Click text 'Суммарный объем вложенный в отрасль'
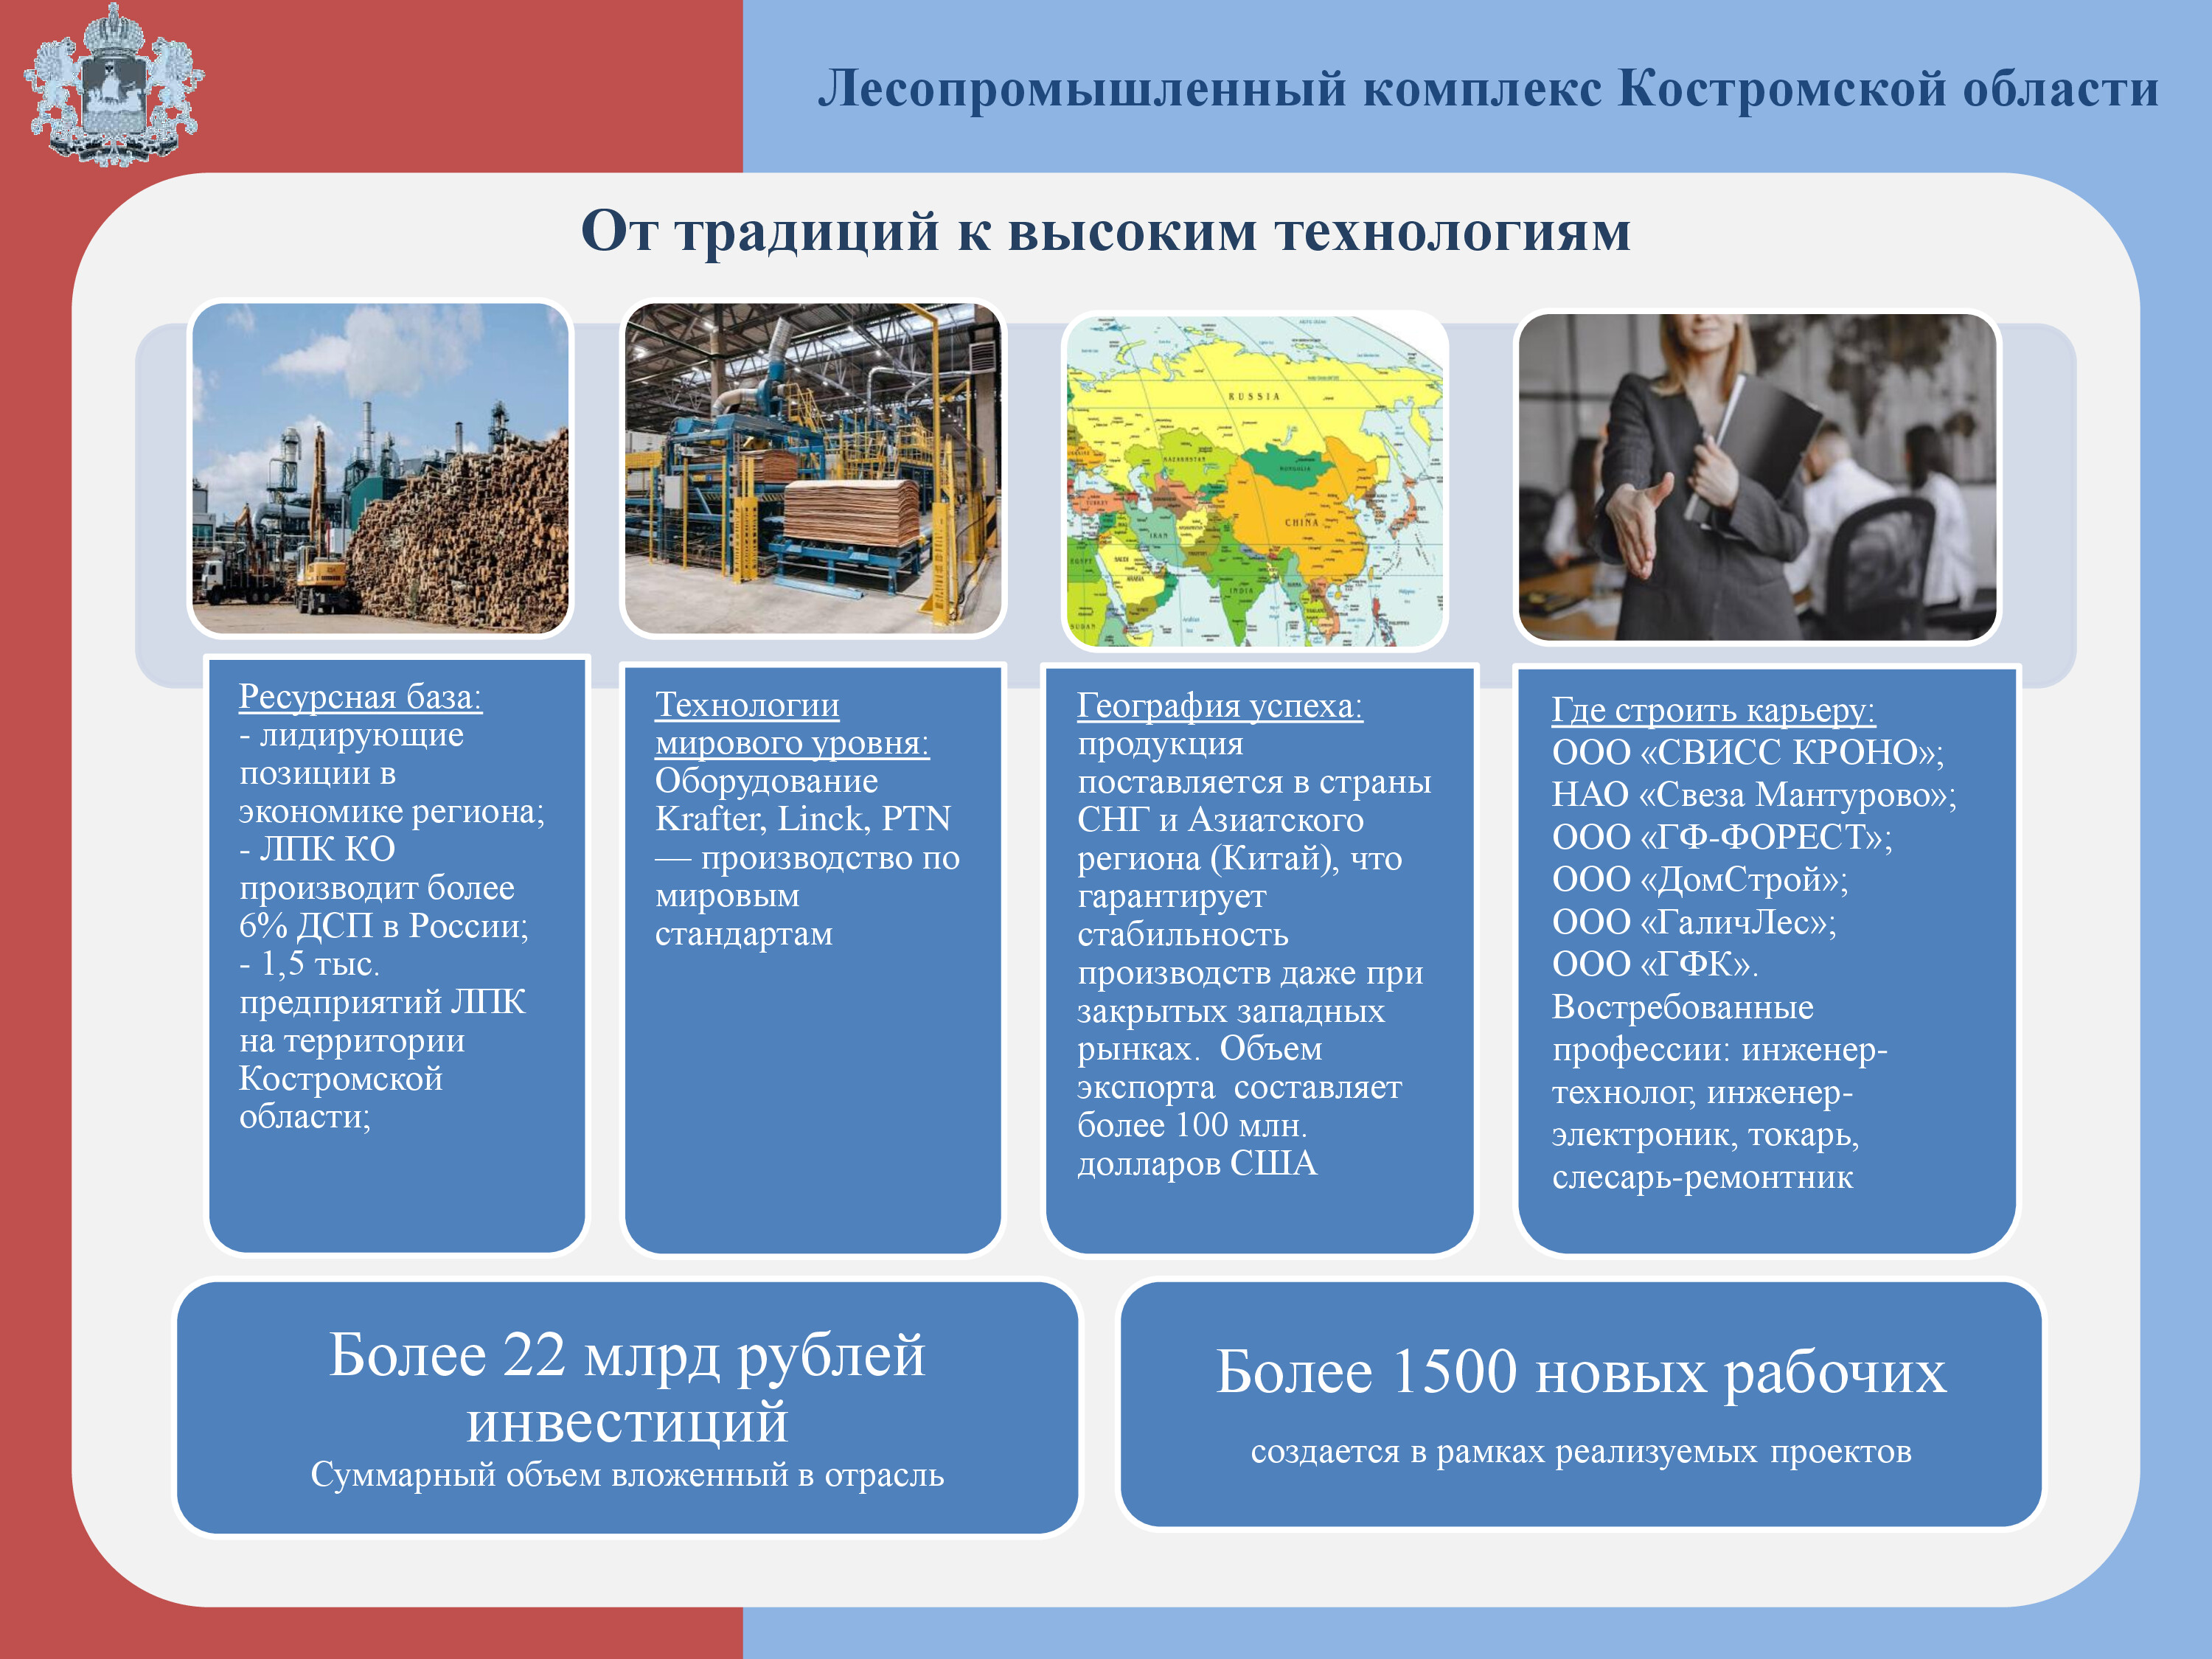Viewport: 2212px width, 1659px height. coord(627,1475)
